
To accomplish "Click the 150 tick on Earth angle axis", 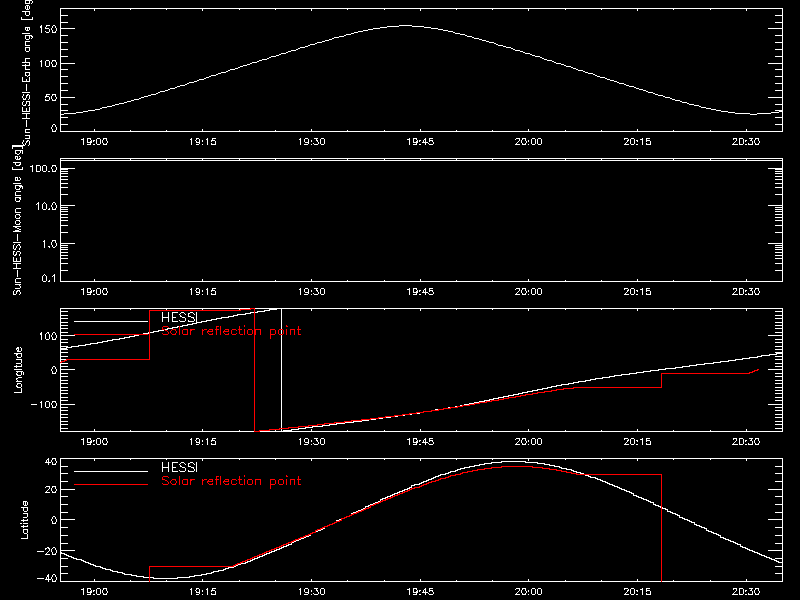I will click(49, 30).
